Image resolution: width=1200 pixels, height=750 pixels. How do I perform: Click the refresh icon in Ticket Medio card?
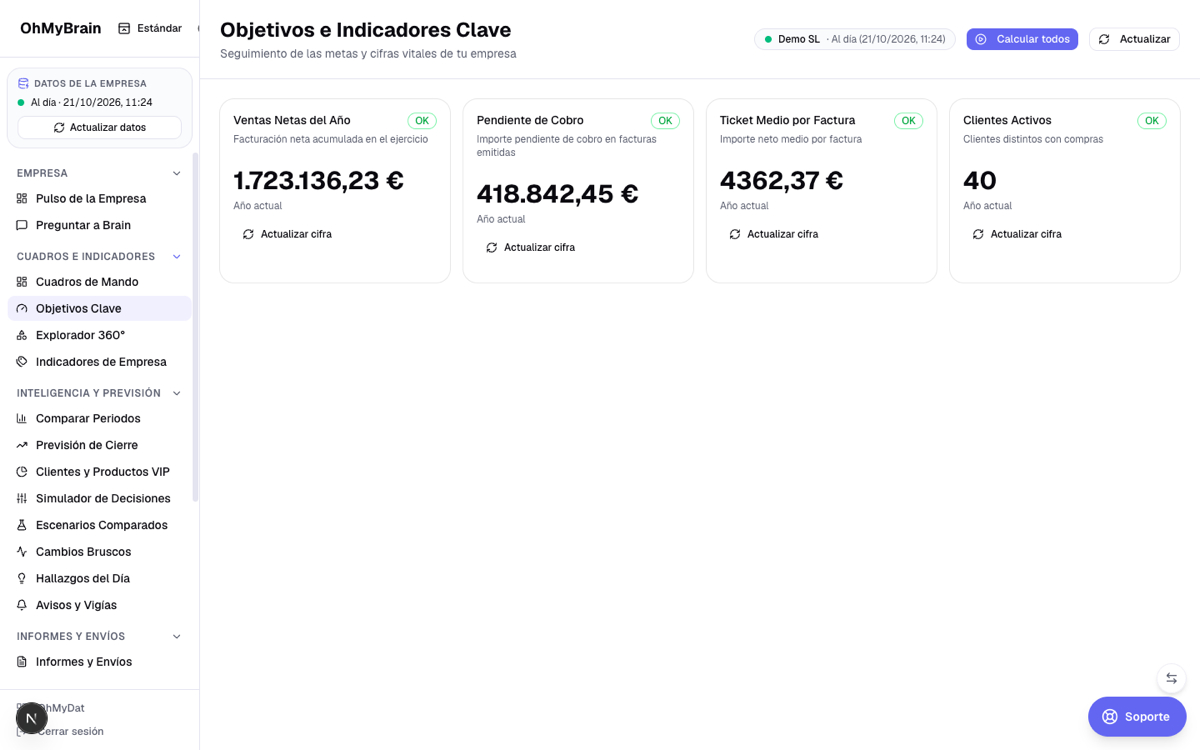pos(735,234)
